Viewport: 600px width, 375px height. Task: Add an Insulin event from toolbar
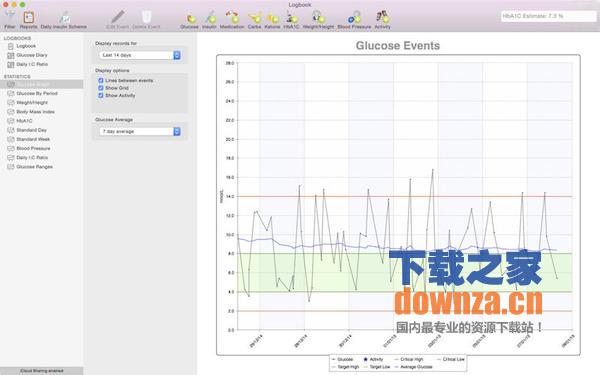pyautogui.click(x=209, y=19)
